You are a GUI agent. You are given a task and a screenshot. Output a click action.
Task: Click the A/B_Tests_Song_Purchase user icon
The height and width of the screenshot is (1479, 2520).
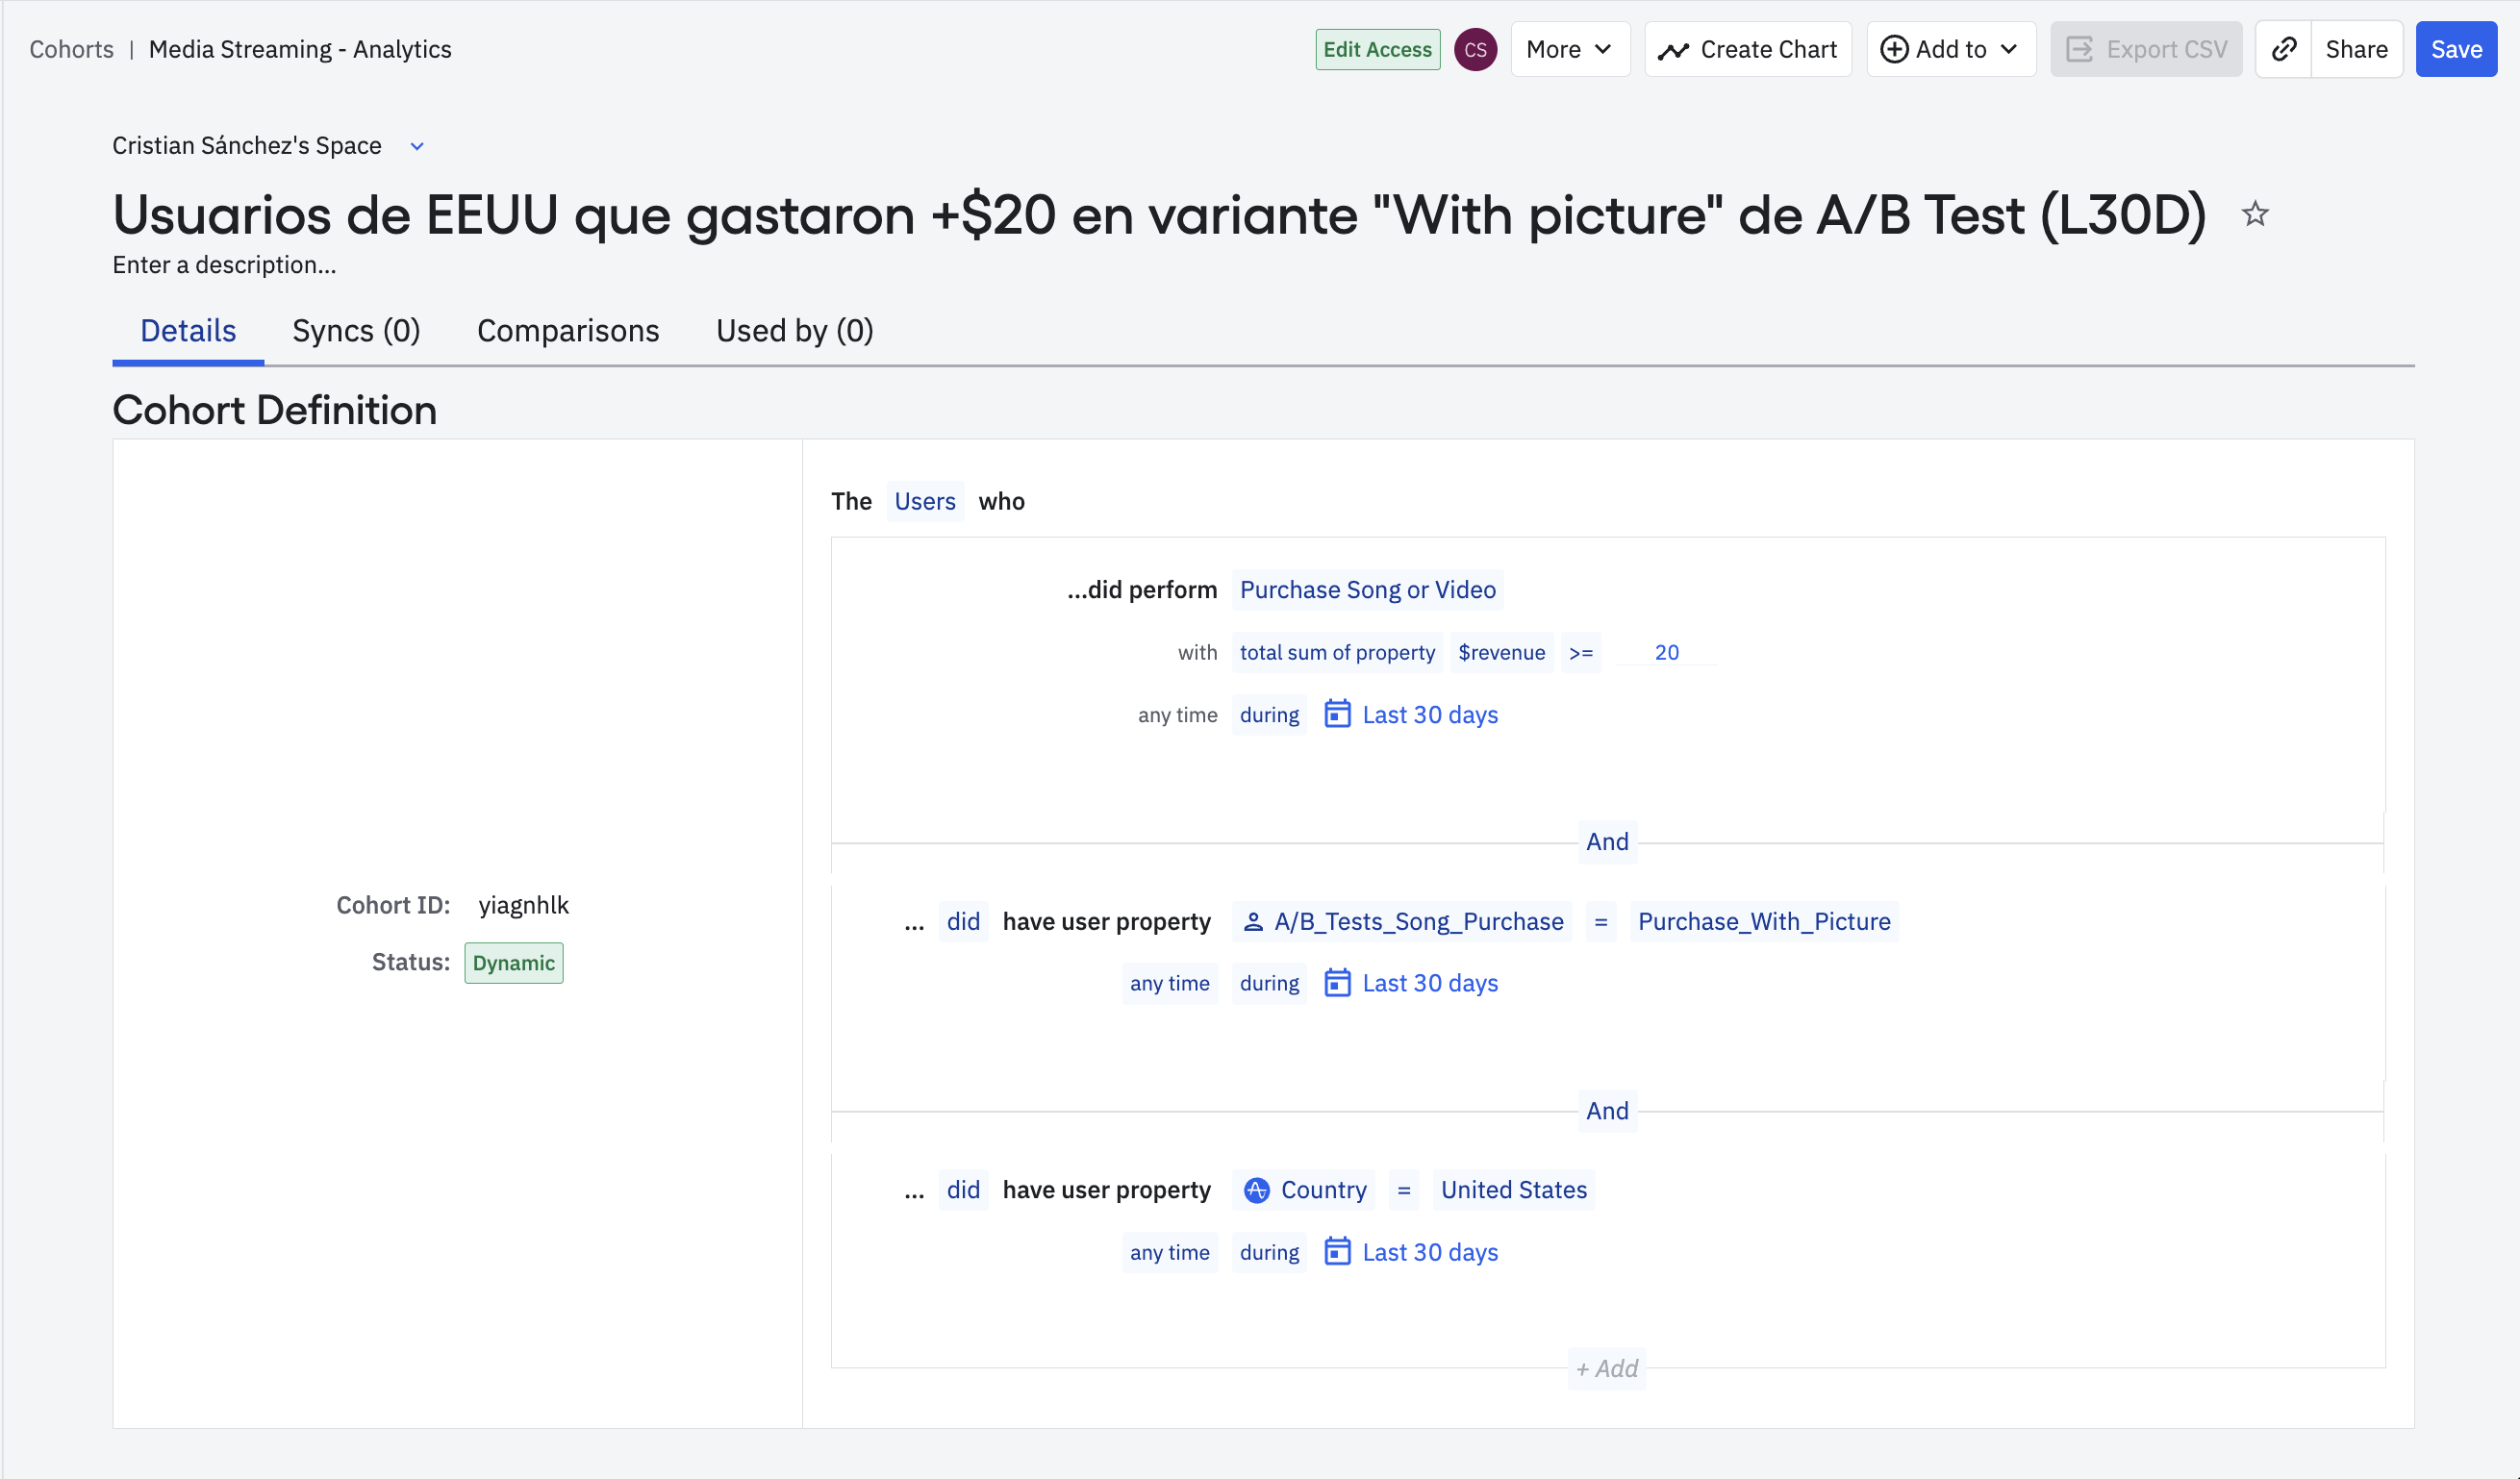coord(1252,922)
